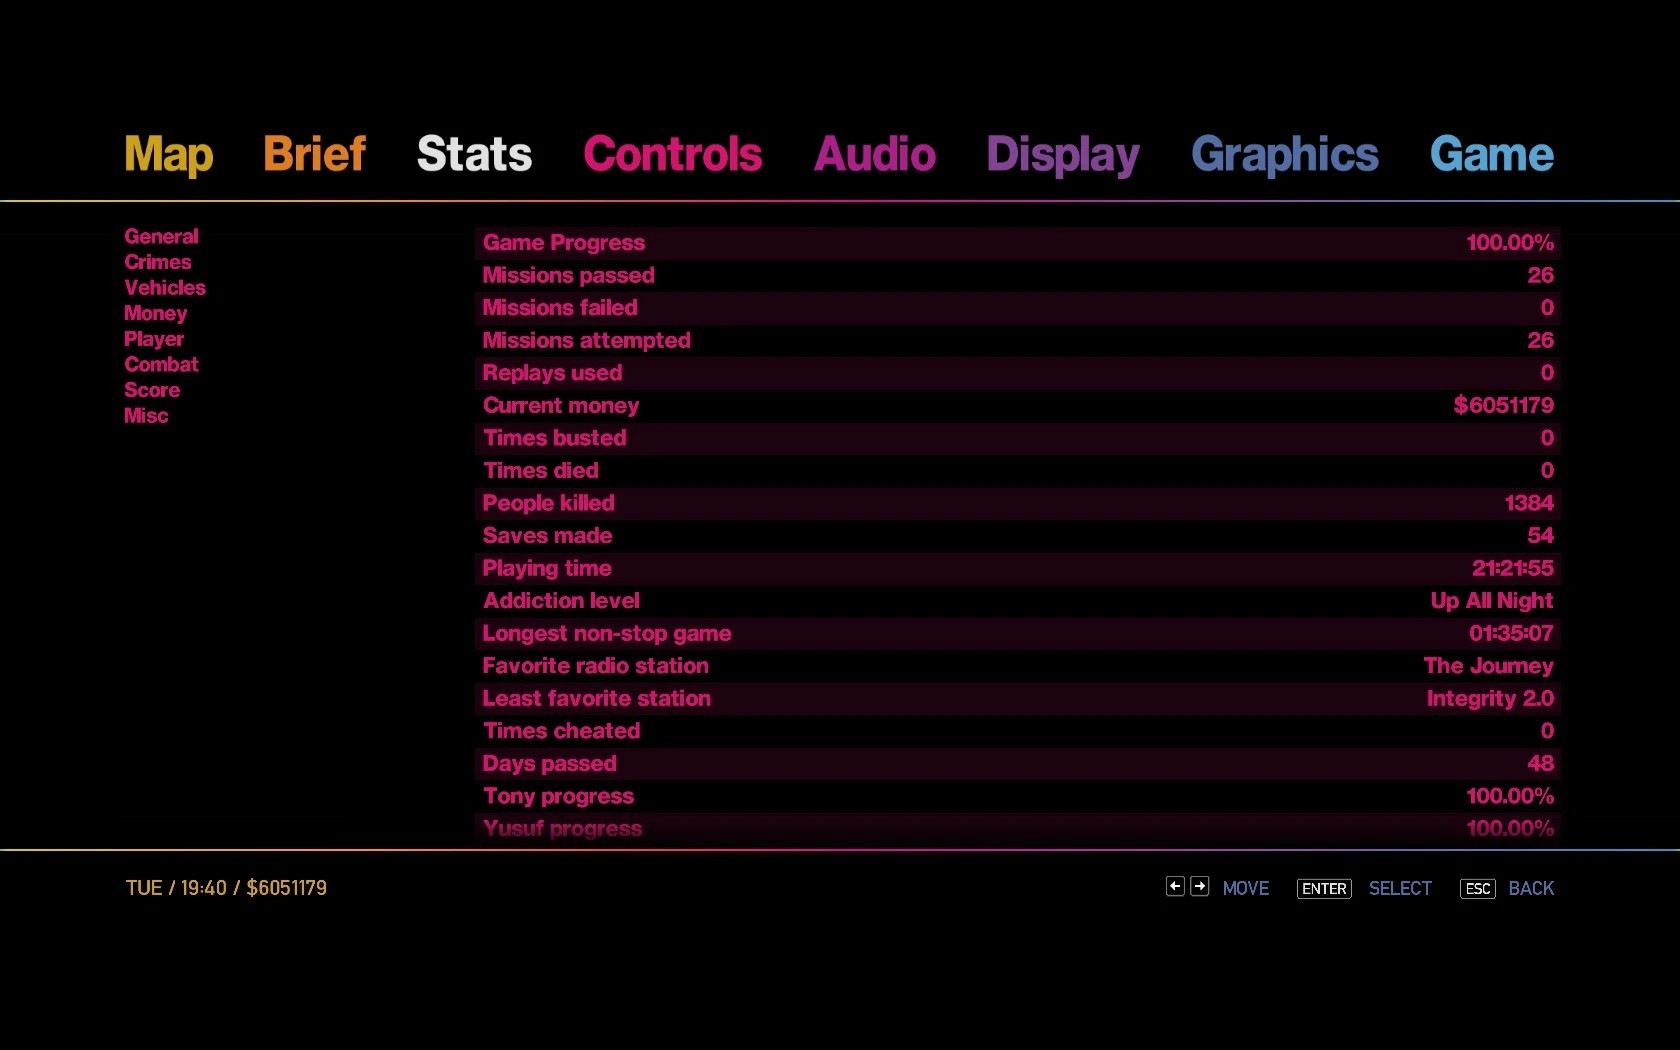
Task: Click the ESC key icon
Action: pyautogui.click(x=1478, y=889)
